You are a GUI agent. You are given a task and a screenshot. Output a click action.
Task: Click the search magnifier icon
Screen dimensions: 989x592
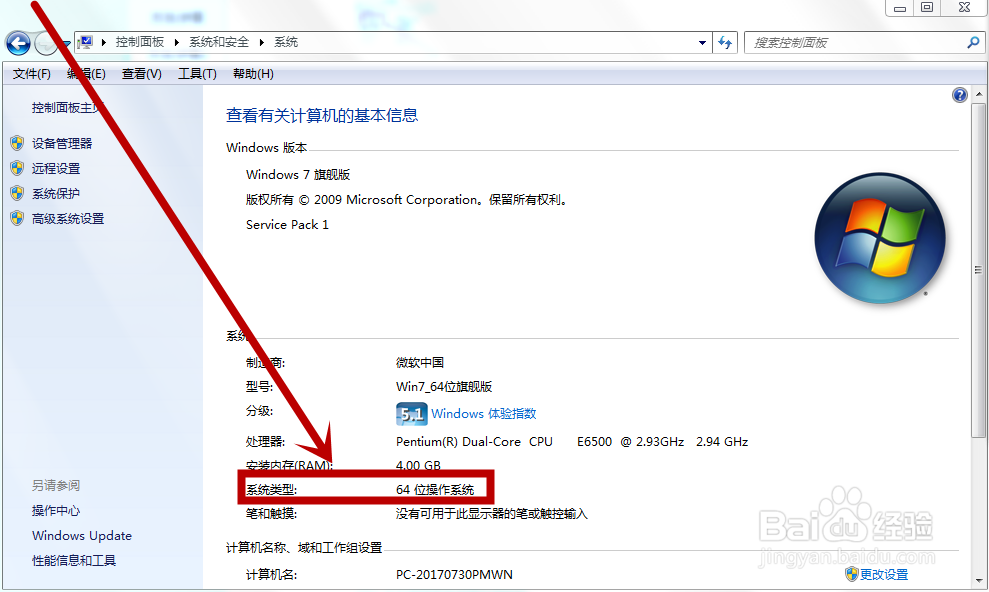pyautogui.click(x=973, y=42)
